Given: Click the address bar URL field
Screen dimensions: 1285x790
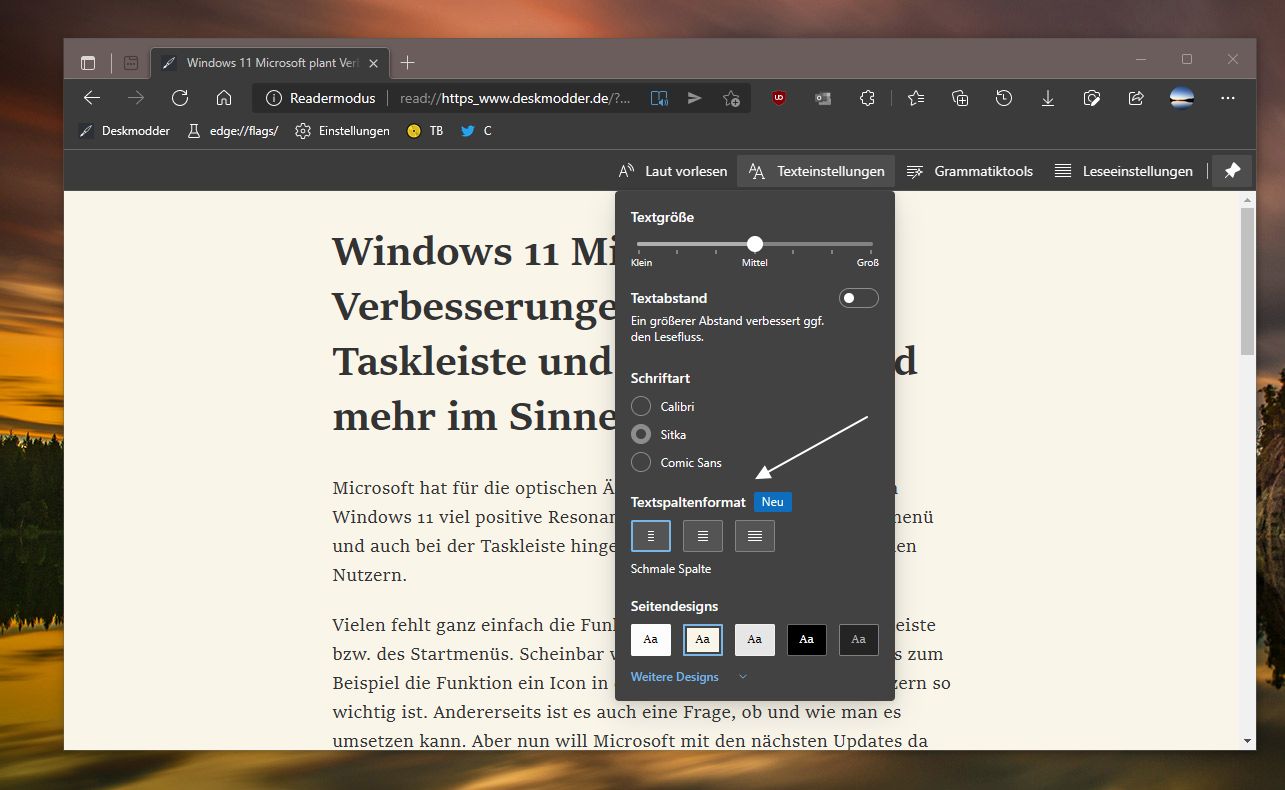Looking at the screenshot, I should tap(515, 98).
